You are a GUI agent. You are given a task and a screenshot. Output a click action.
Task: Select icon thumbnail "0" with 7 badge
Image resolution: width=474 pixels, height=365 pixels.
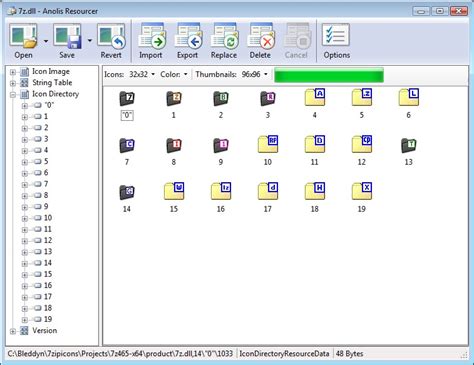point(127,98)
